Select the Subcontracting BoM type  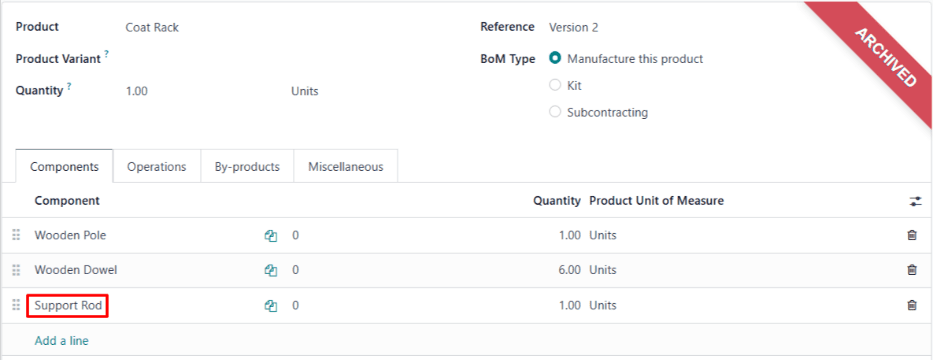pyautogui.click(x=555, y=112)
